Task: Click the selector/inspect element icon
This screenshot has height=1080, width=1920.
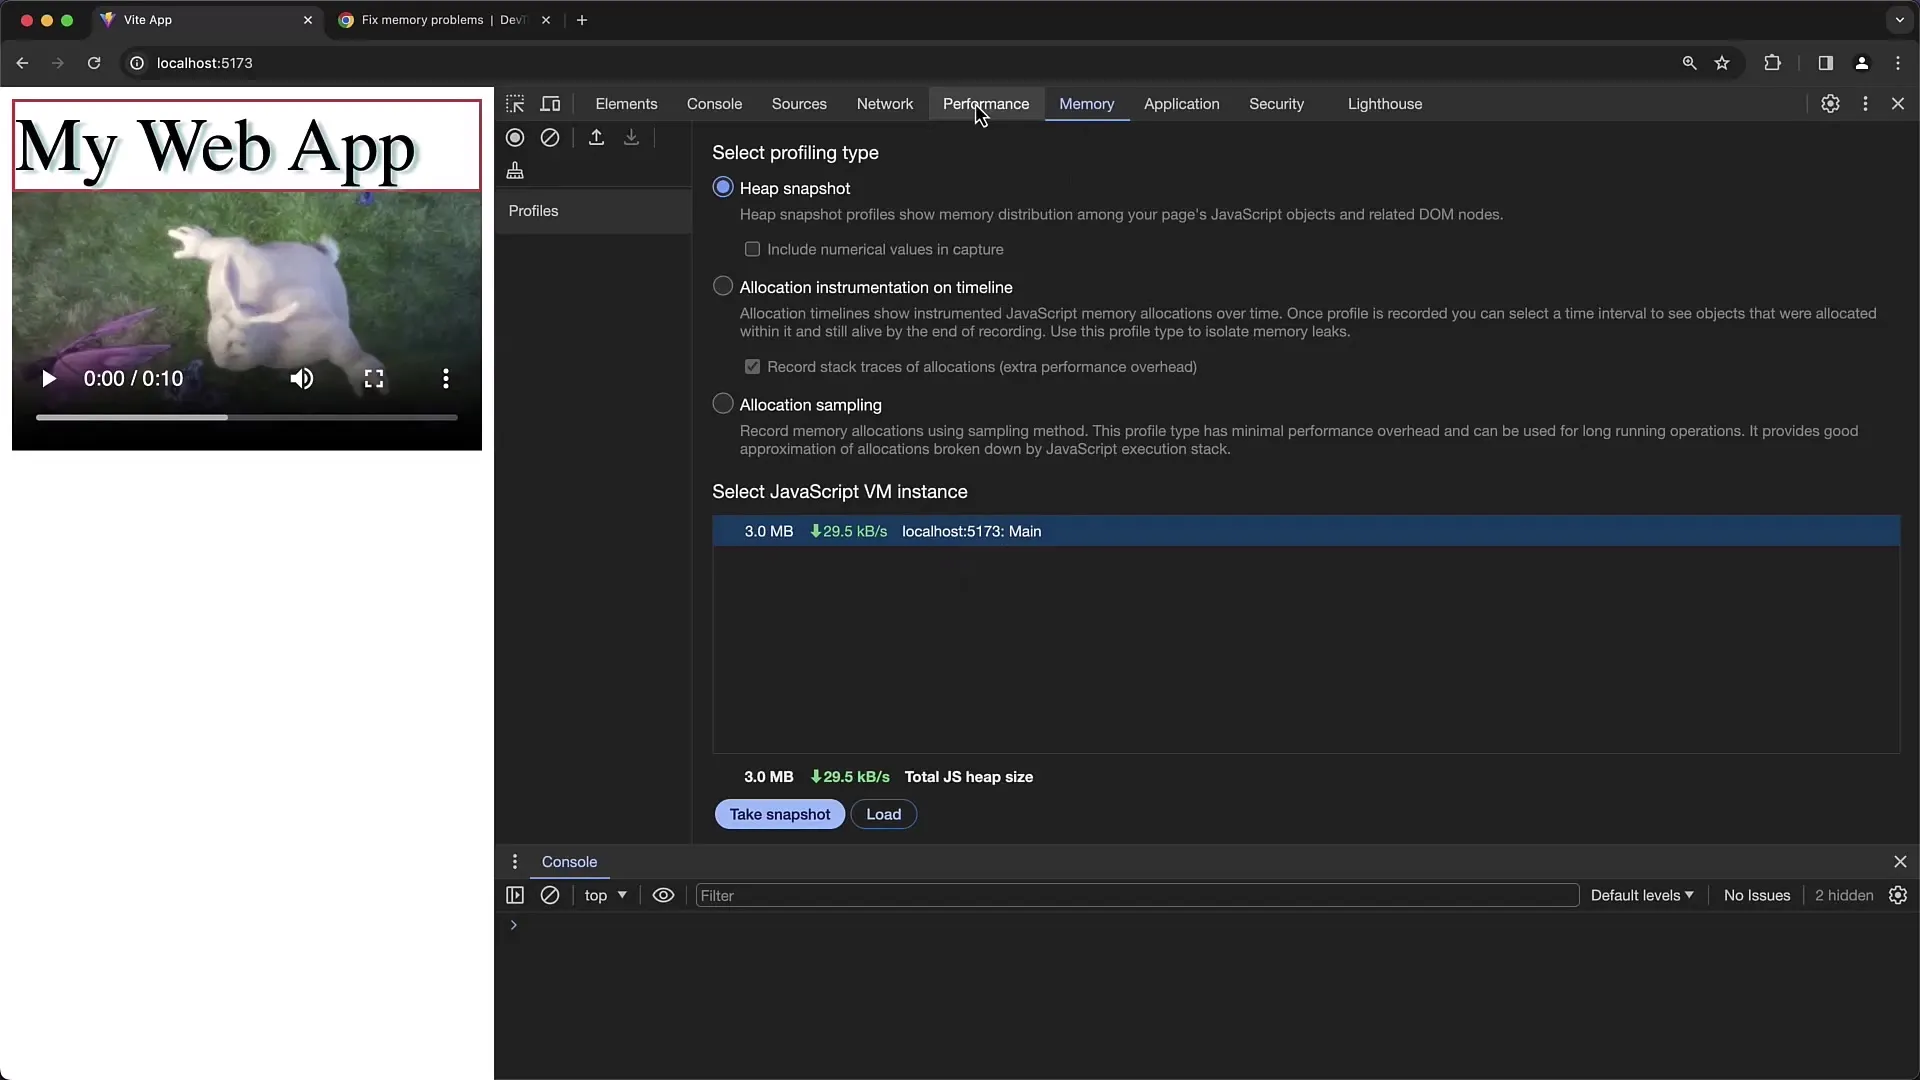Action: point(514,104)
